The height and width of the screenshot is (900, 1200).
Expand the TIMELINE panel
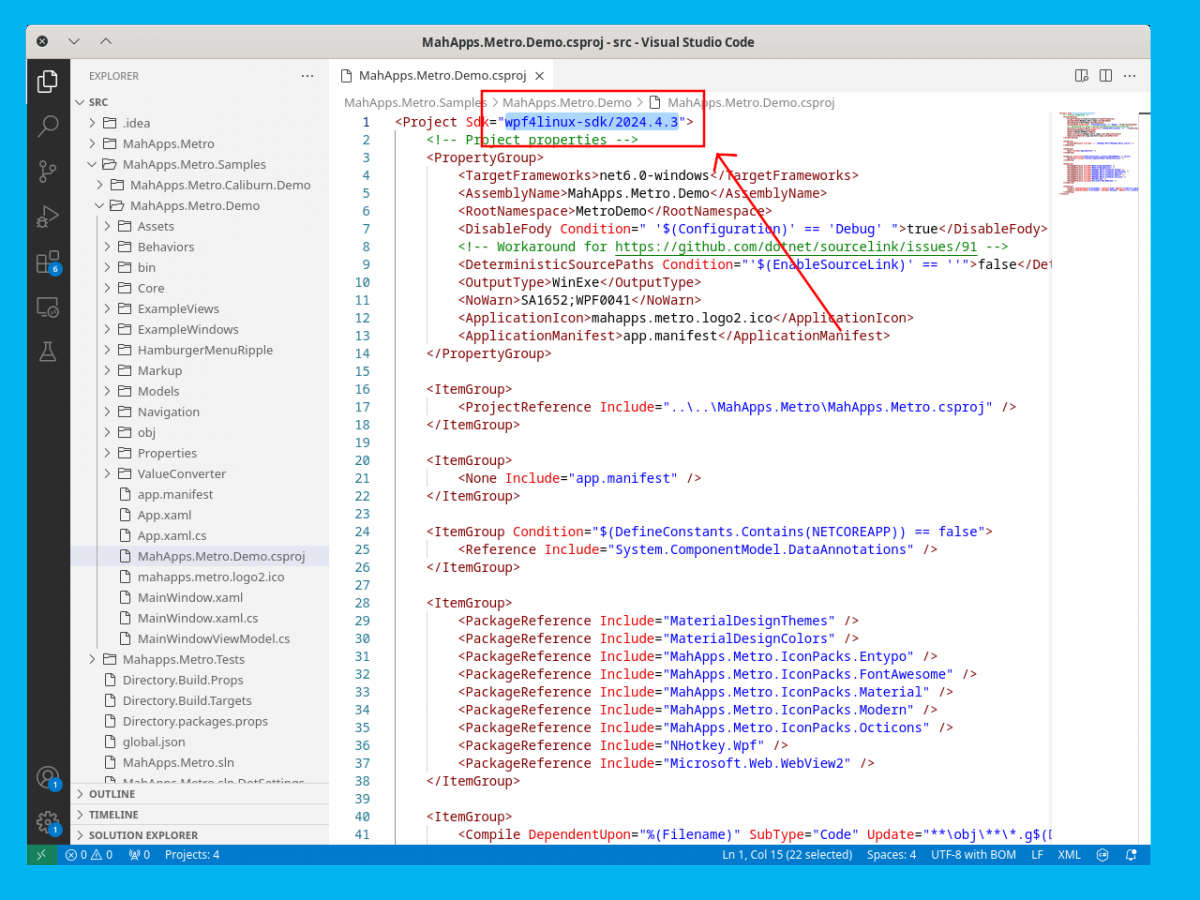click(x=199, y=814)
